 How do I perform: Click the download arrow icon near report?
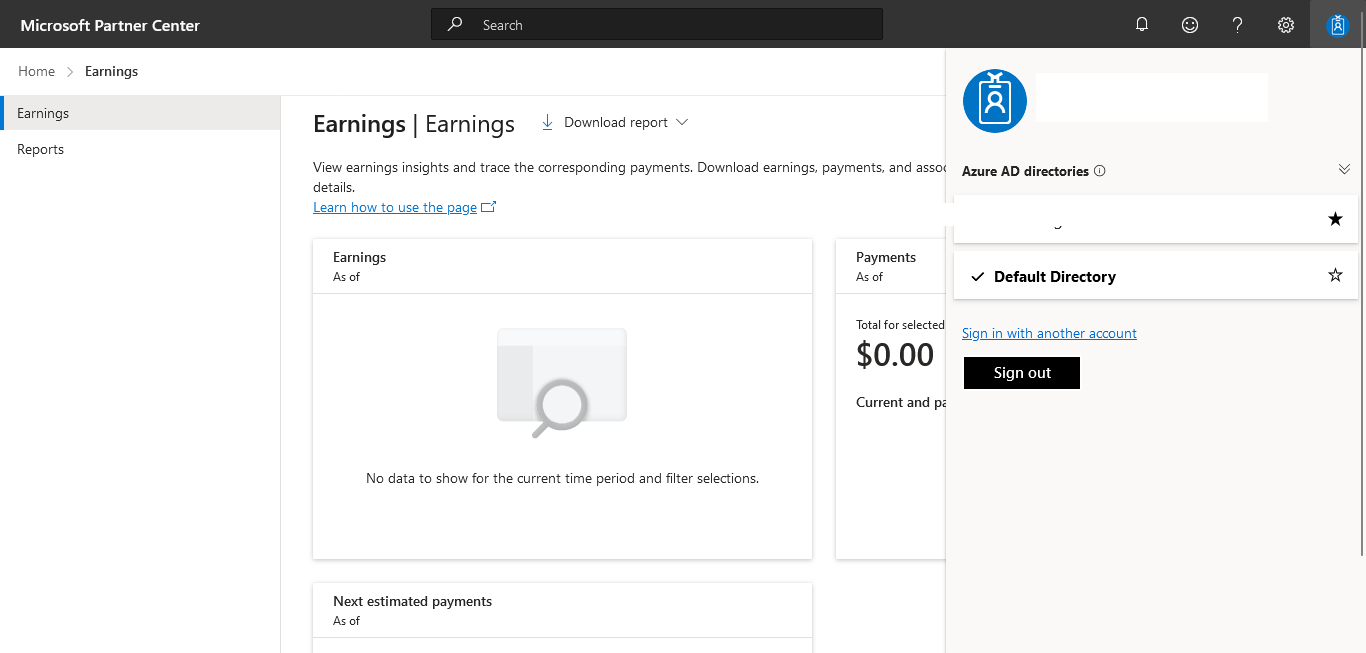[x=547, y=122]
